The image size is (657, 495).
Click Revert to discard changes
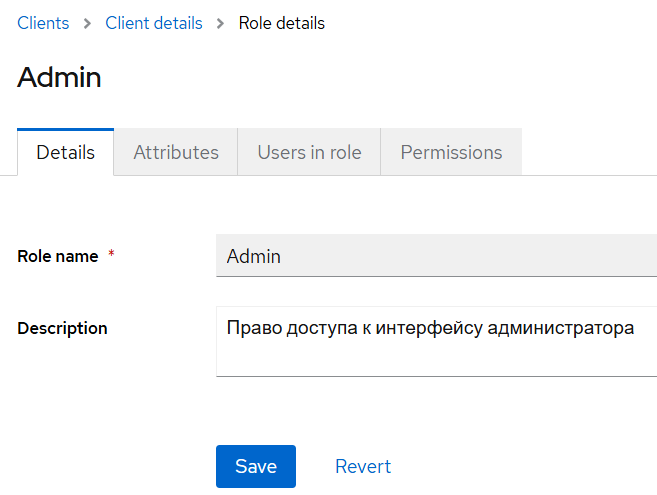pos(363,467)
